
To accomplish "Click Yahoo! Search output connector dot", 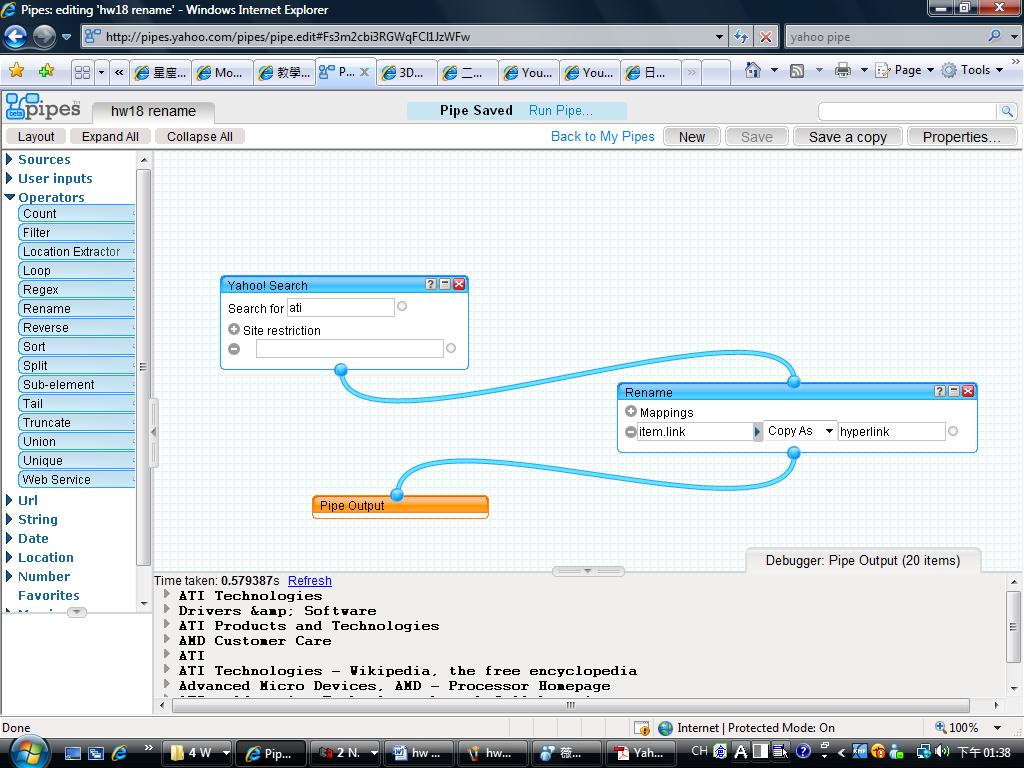I will point(341,370).
